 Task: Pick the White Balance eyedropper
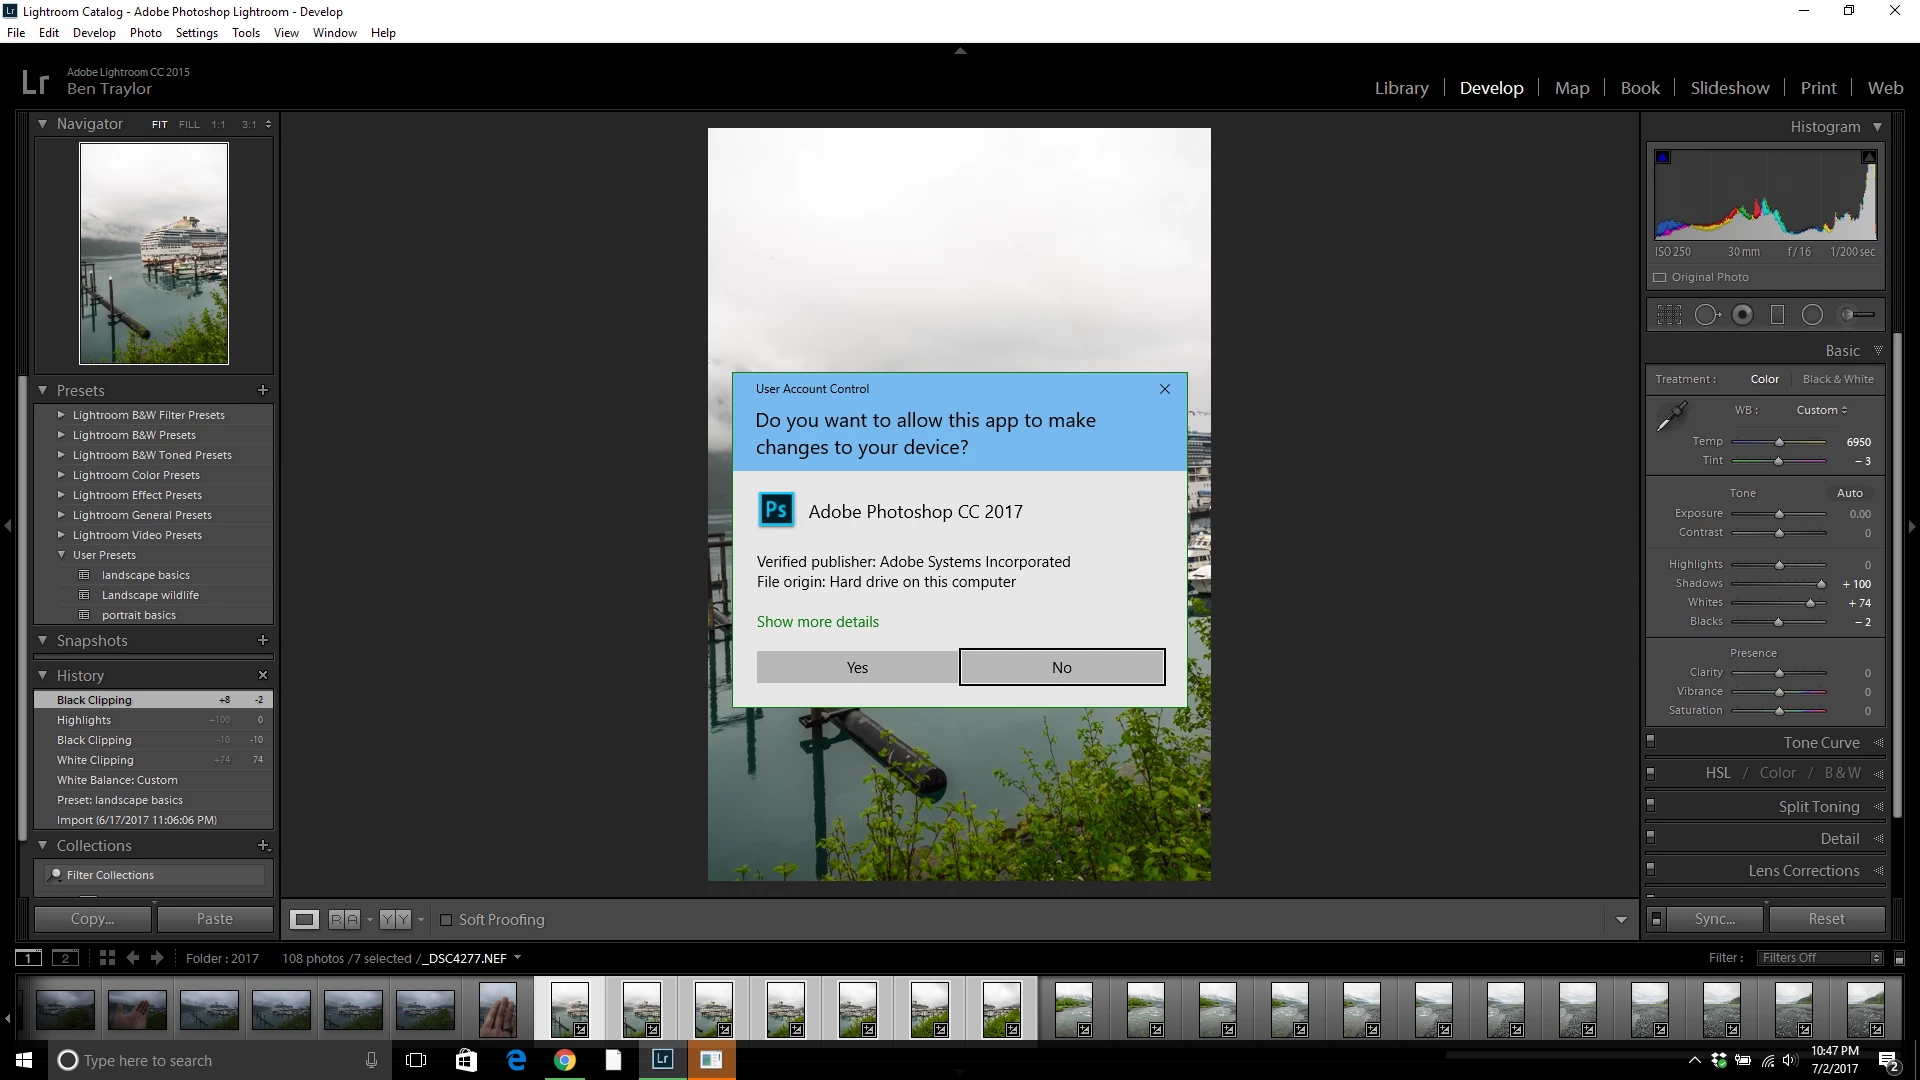click(x=1671, y=416)
